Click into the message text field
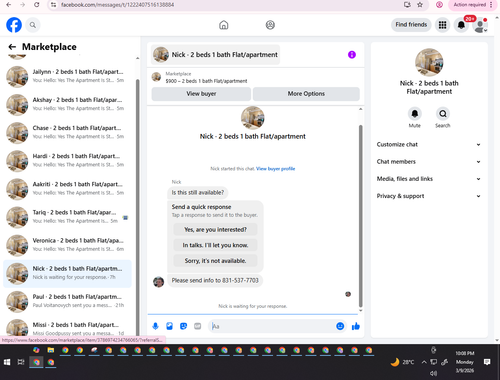 point(272,326)
